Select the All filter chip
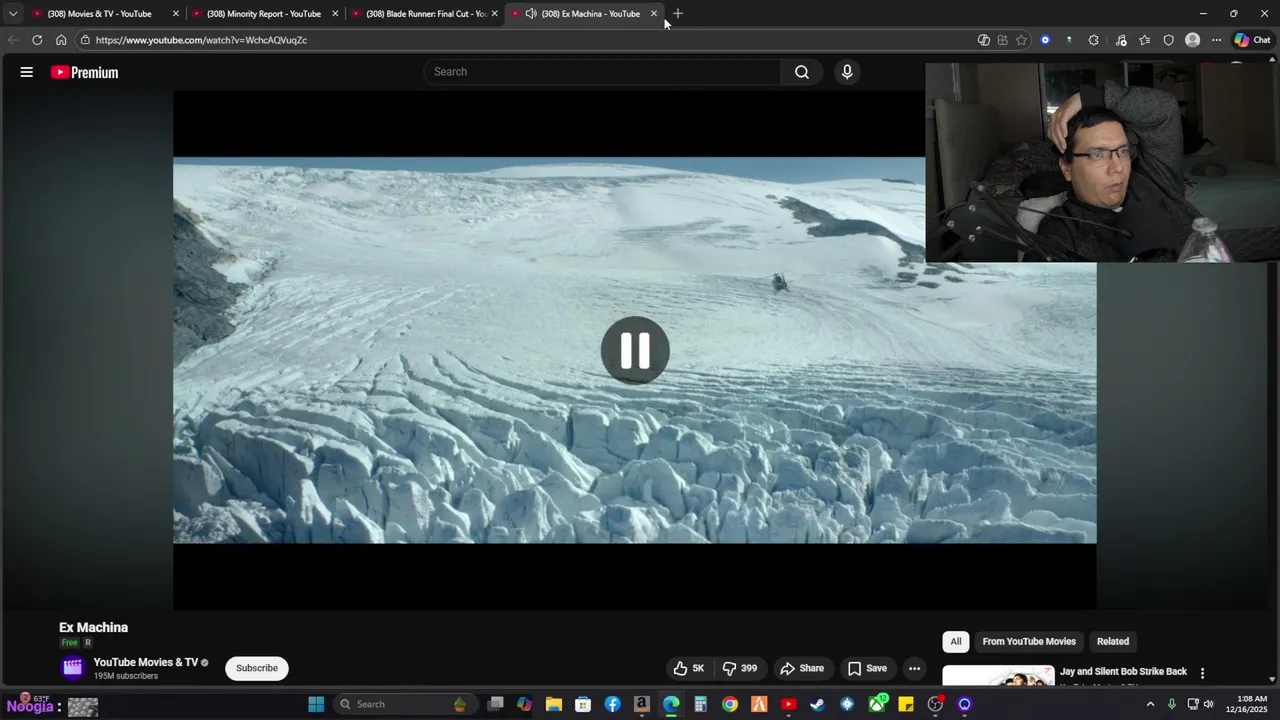1280x720 pixels. point(956,642)
